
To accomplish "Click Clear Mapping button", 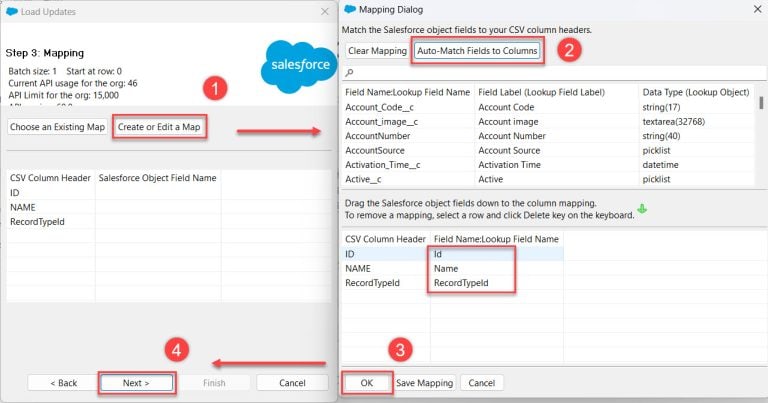I will point(377,51).
